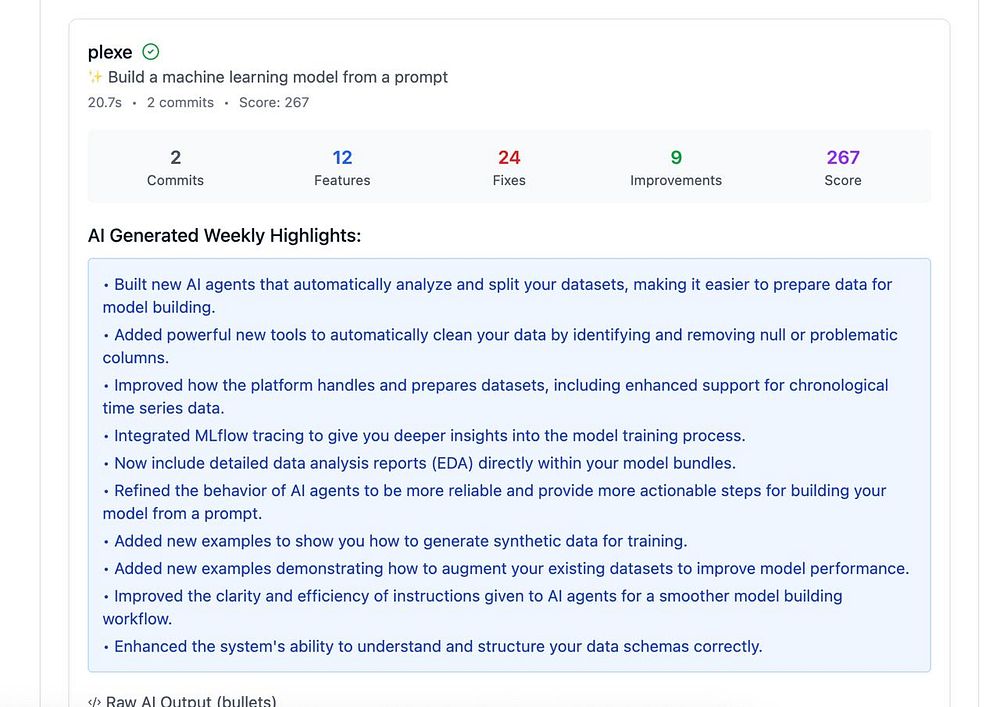Expand the Raw AI Output (bullets) section
1000x707 pixels.
point(190,701)
